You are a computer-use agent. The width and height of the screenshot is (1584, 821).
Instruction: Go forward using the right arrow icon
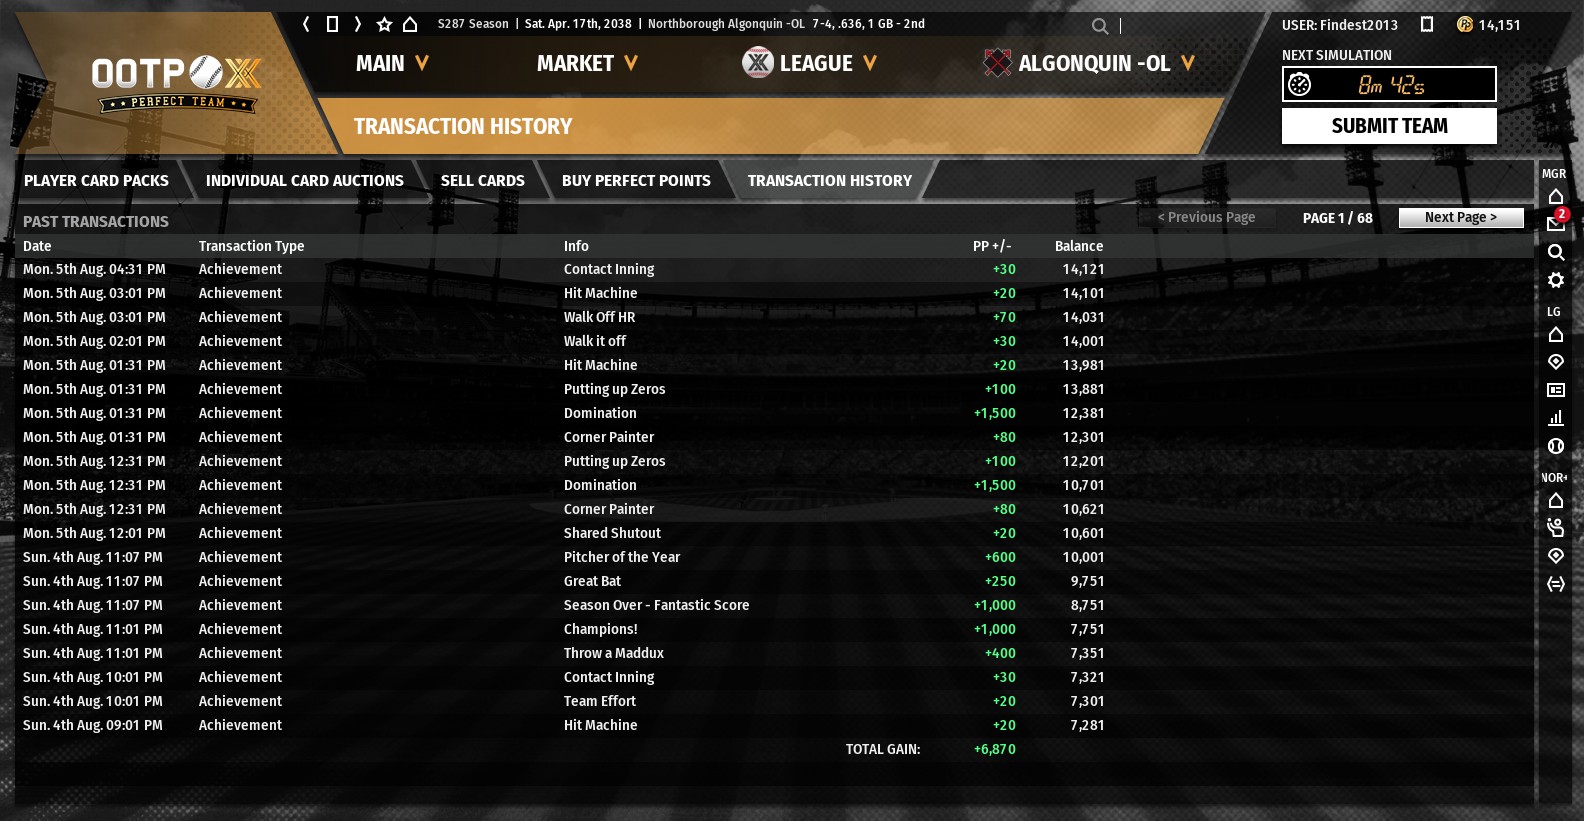[357, 24]
